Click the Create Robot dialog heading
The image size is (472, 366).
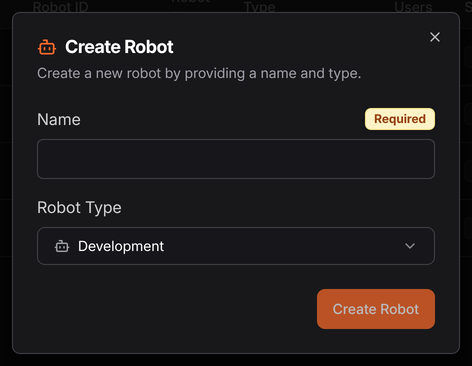pos(119,47)
